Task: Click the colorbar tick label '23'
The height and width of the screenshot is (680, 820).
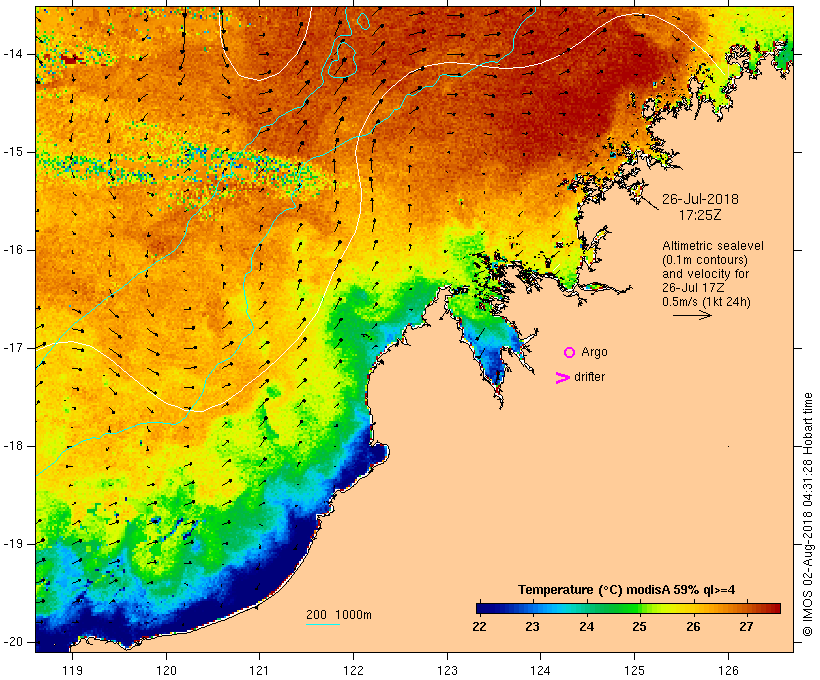Action: [x=532, y=627]
